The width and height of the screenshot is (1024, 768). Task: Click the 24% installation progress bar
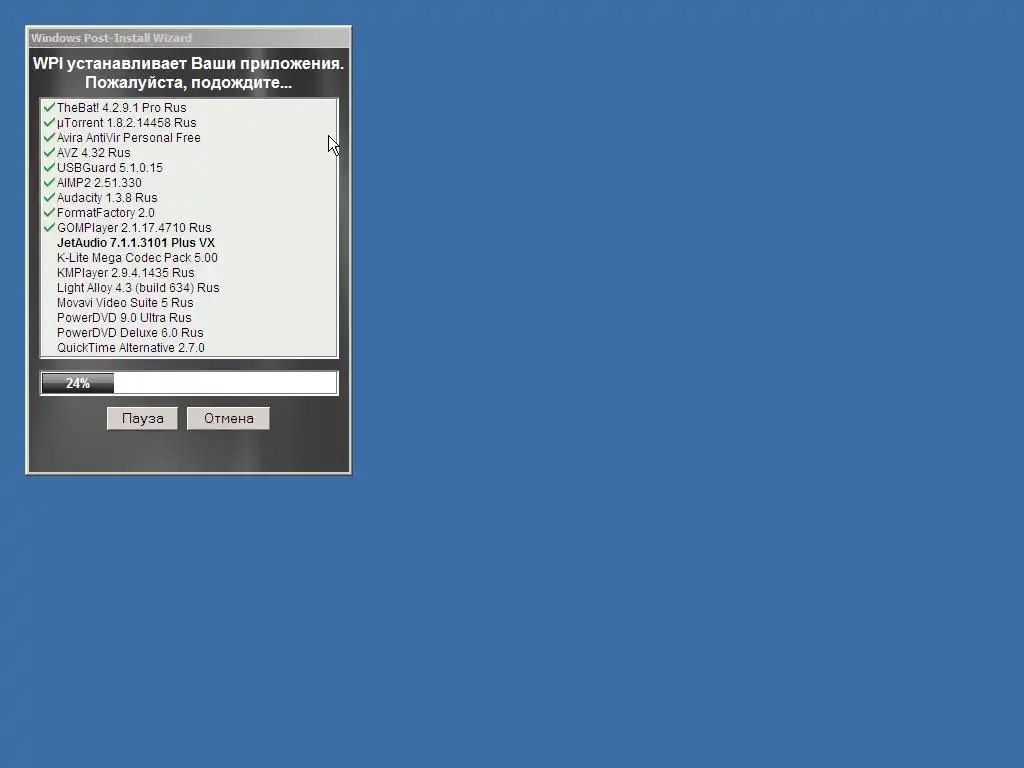(189, 383)
